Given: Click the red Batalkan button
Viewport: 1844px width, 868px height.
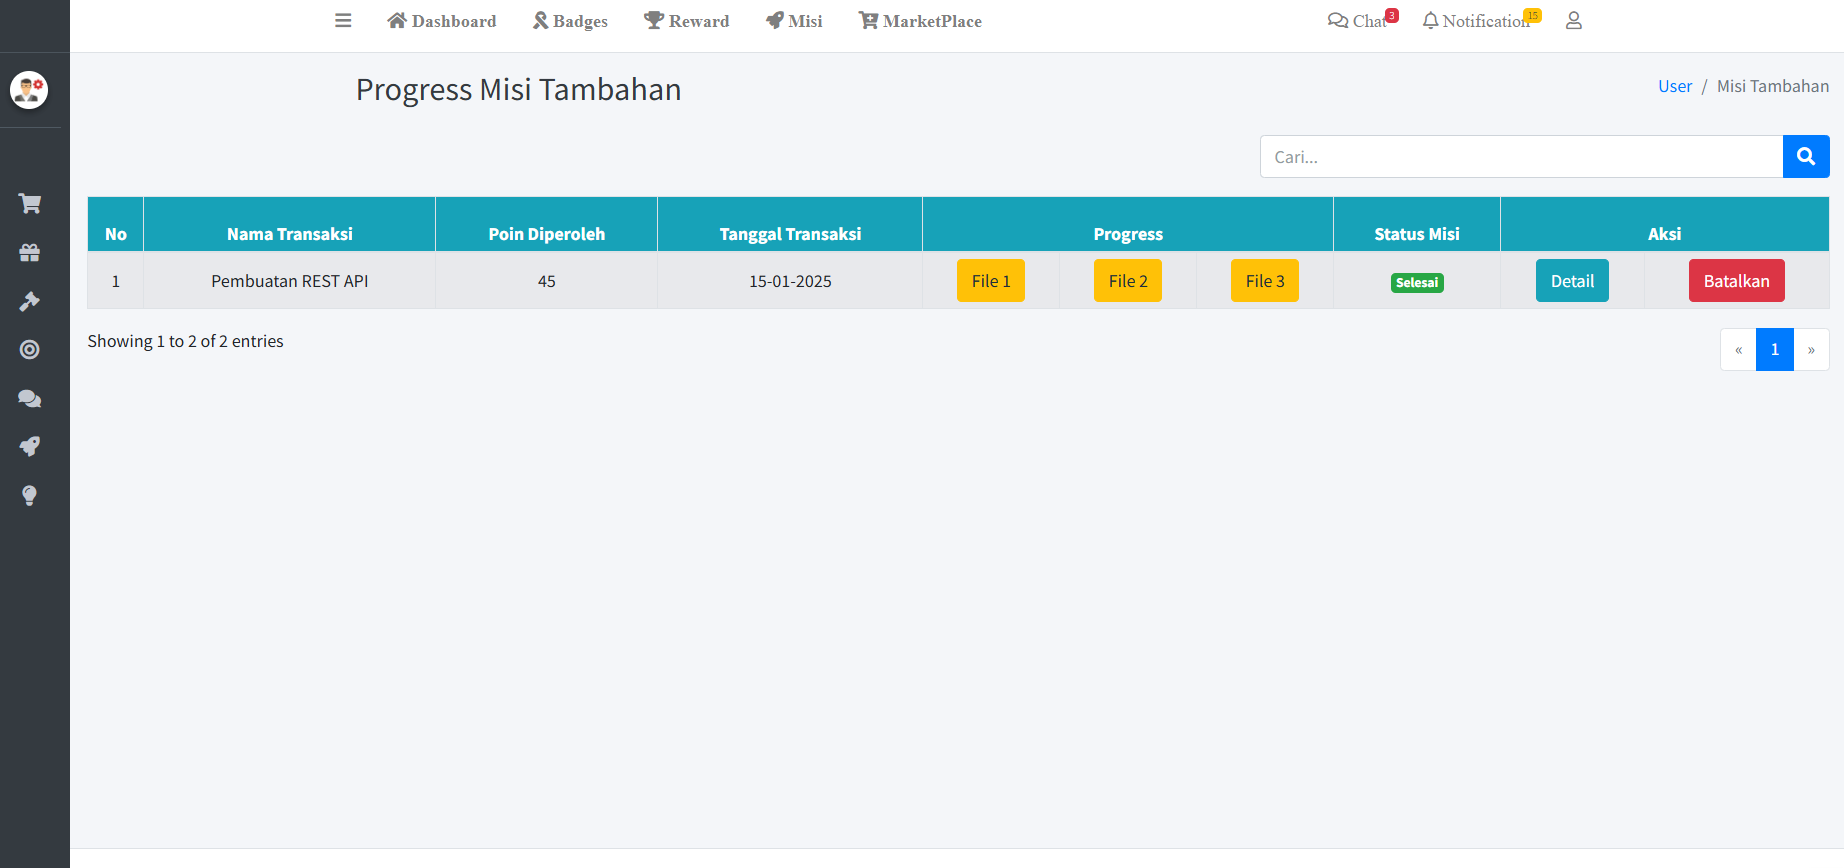Looking at the screenshot, I should point(1736,281).
